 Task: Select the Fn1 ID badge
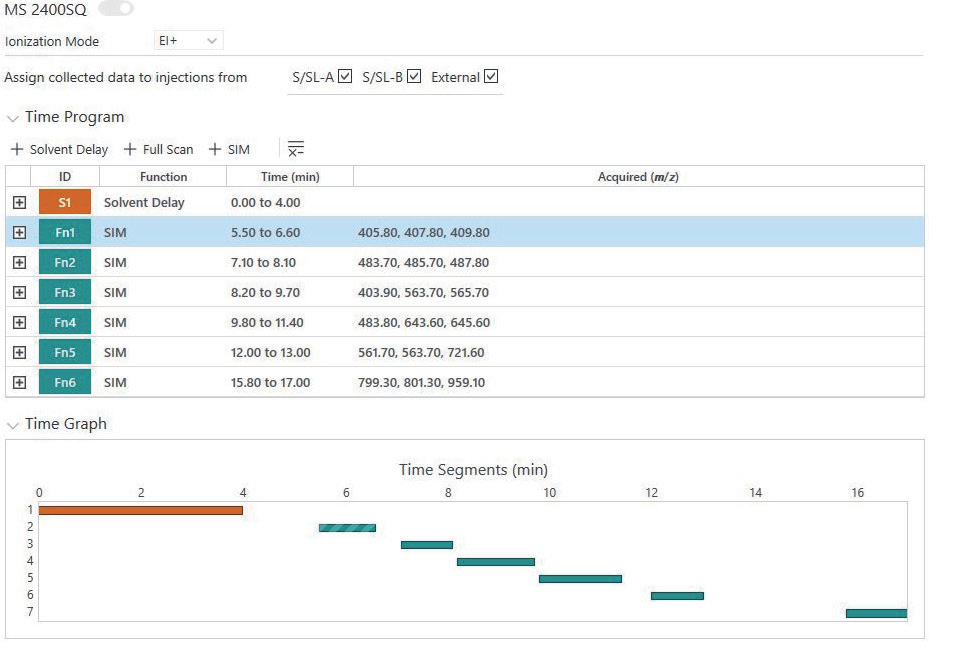click(x=65, y=232)
